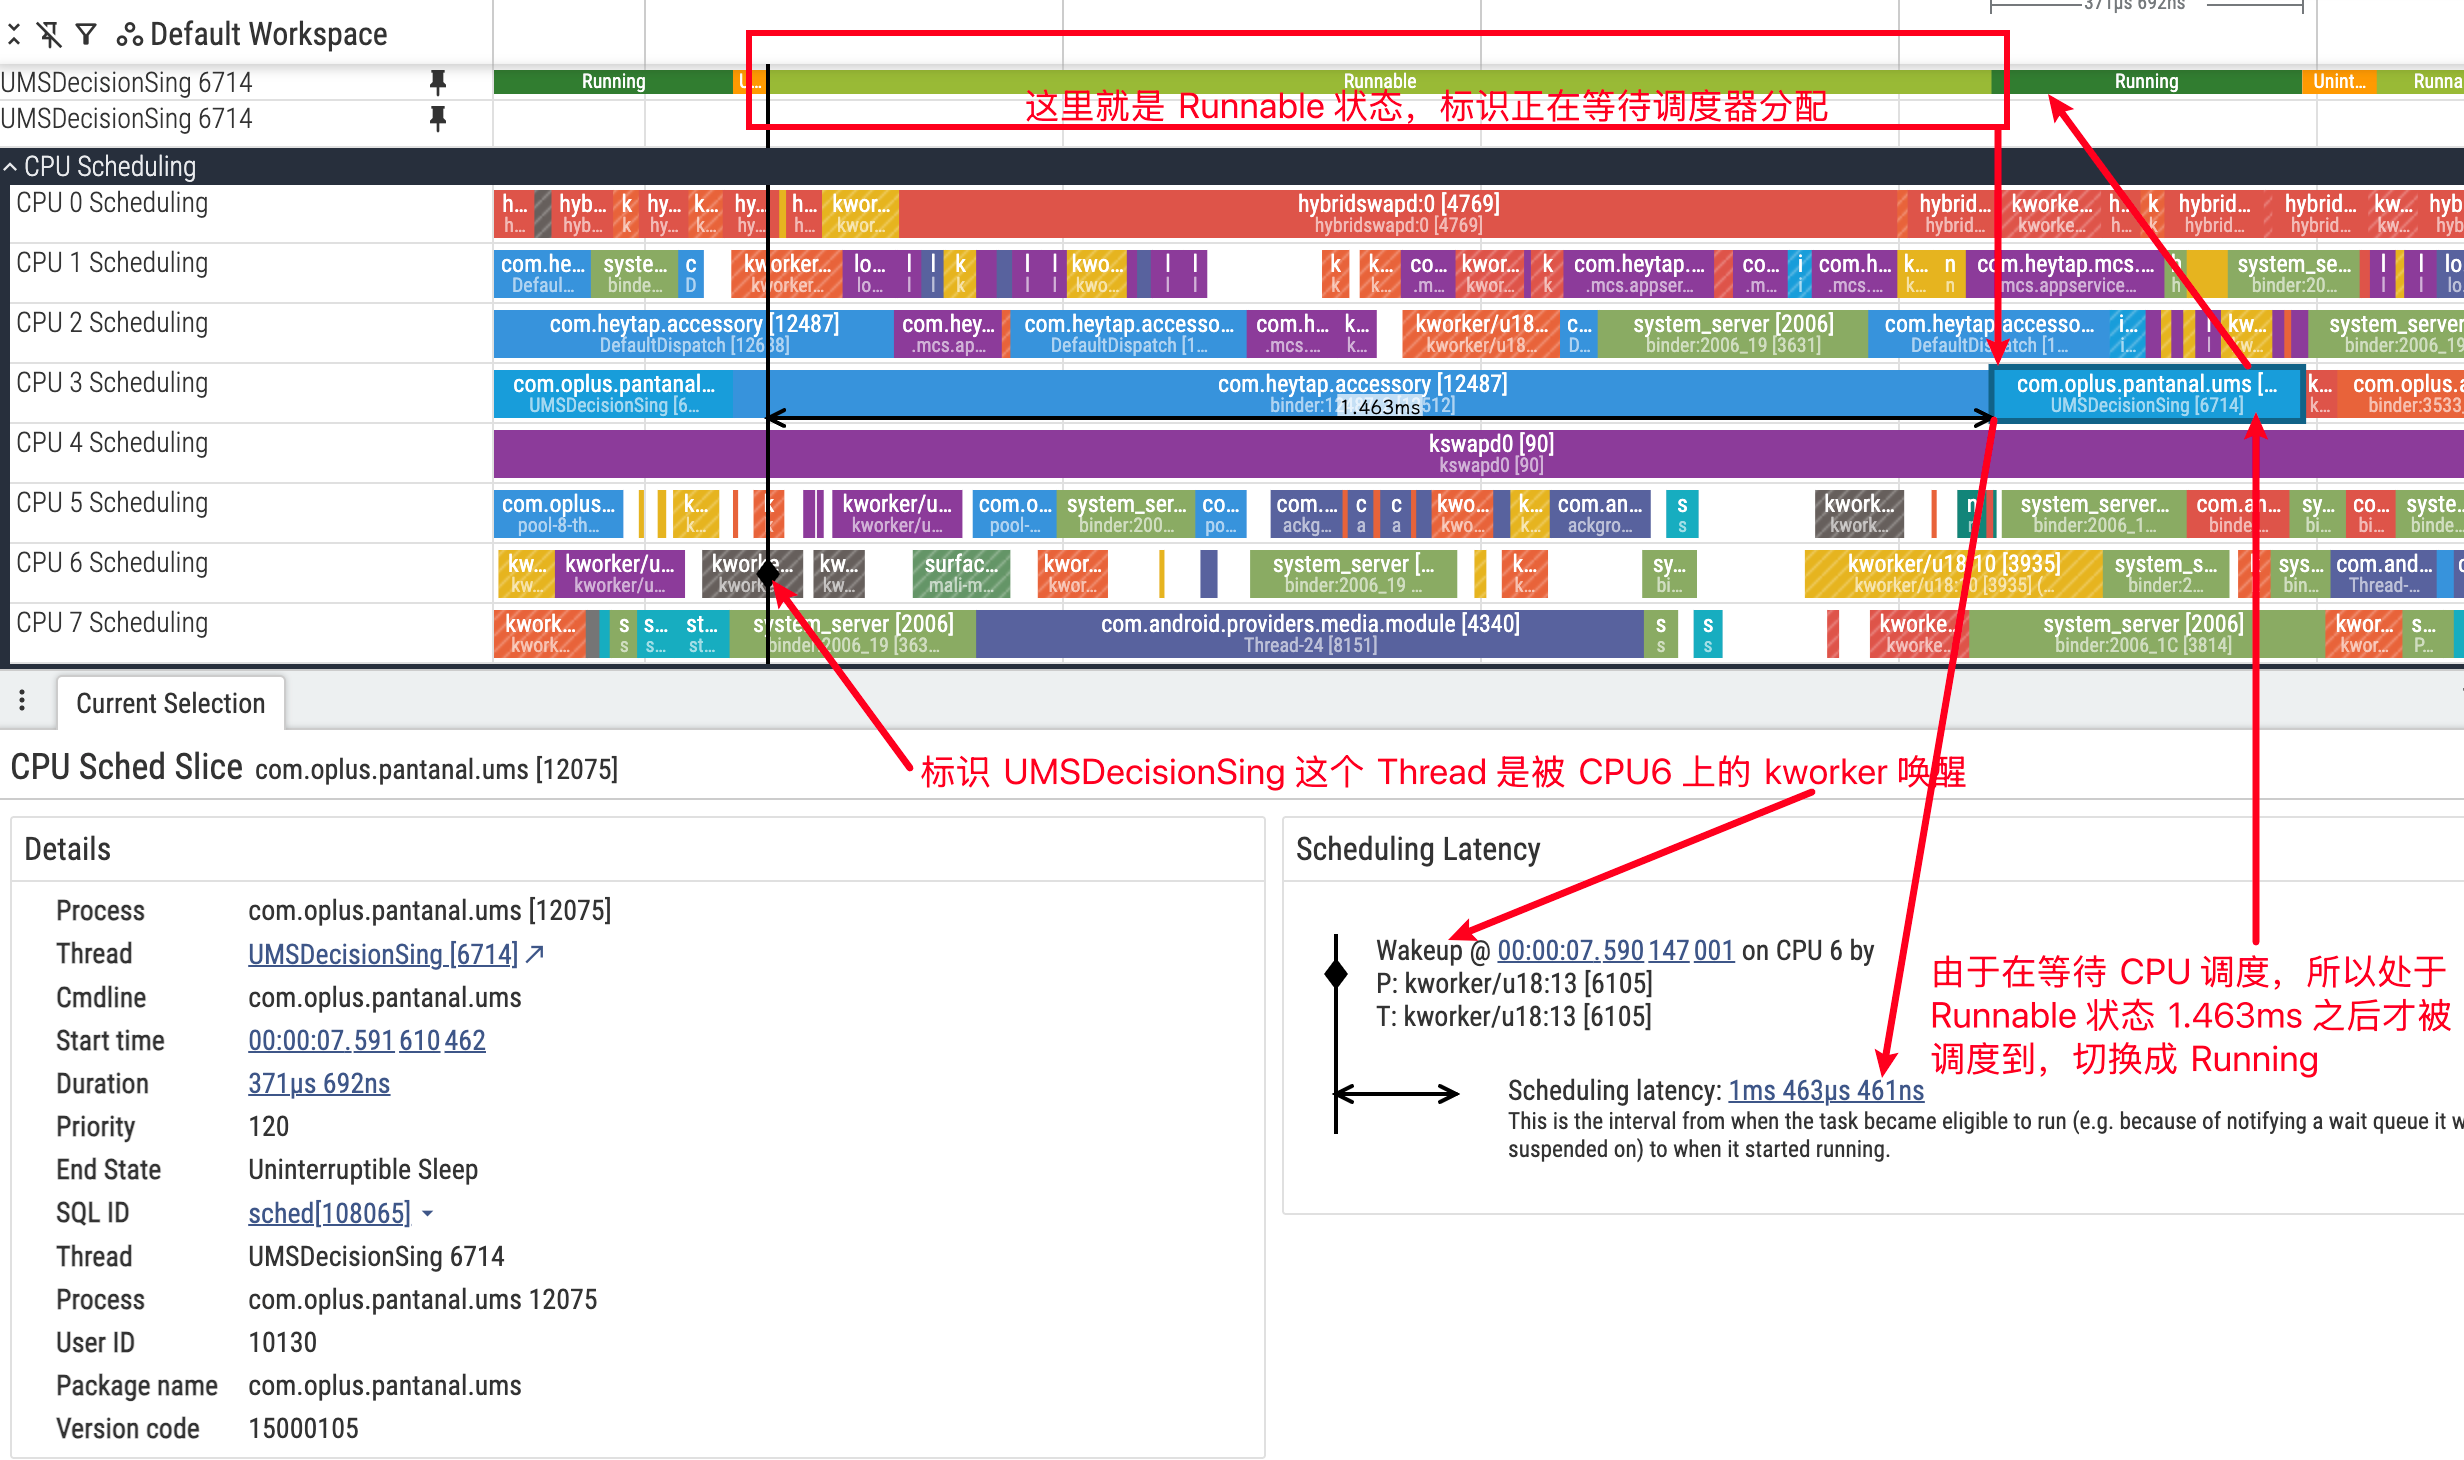Image resolution: width=2464 pixels, height=1460 pixels.
Task: Open the track filter icon
Action: pos(87,35)
